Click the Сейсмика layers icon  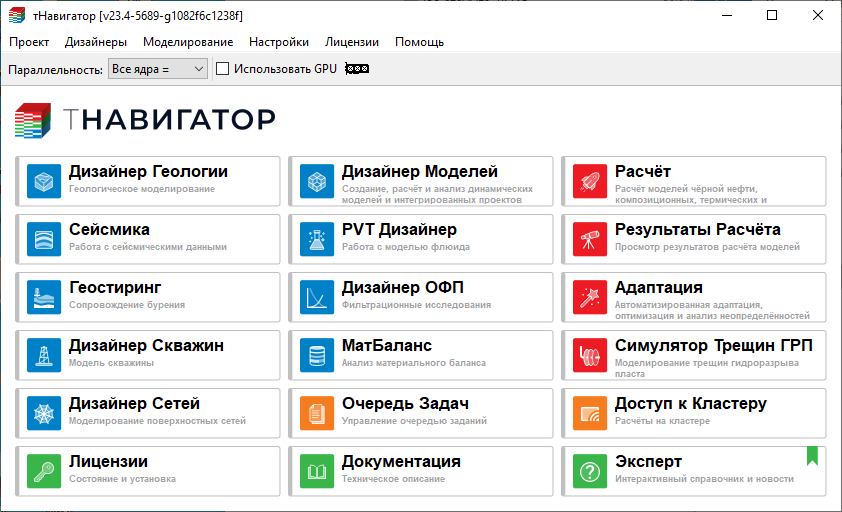click(x=43, y=239)
